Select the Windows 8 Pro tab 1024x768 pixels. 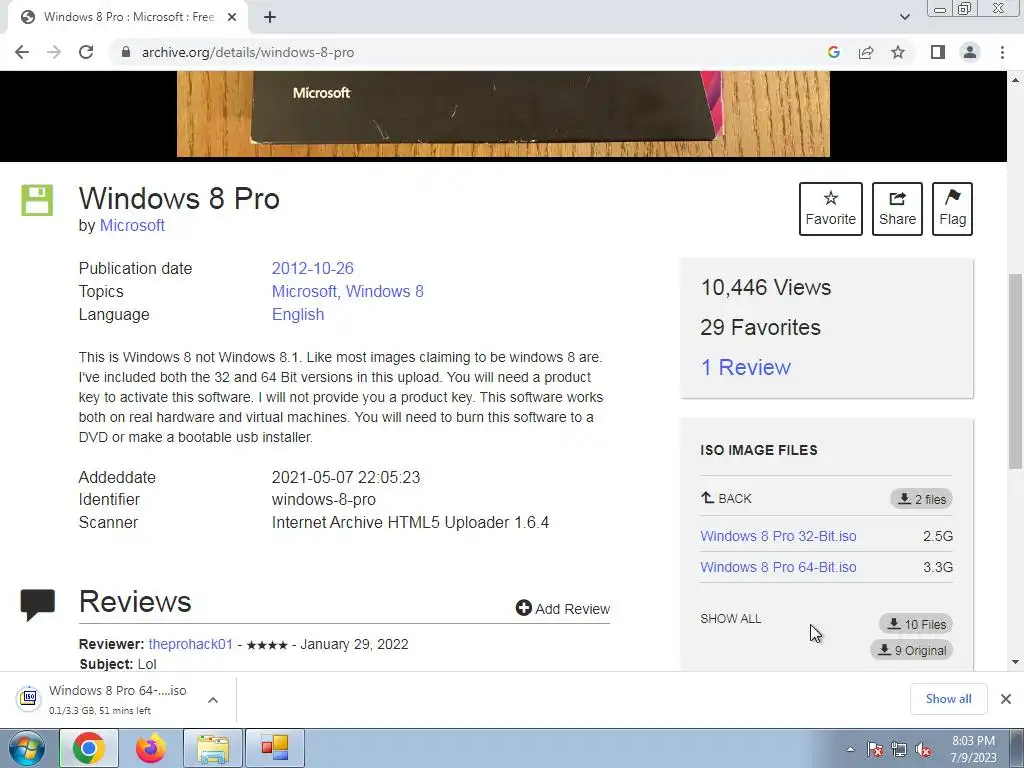128,17
